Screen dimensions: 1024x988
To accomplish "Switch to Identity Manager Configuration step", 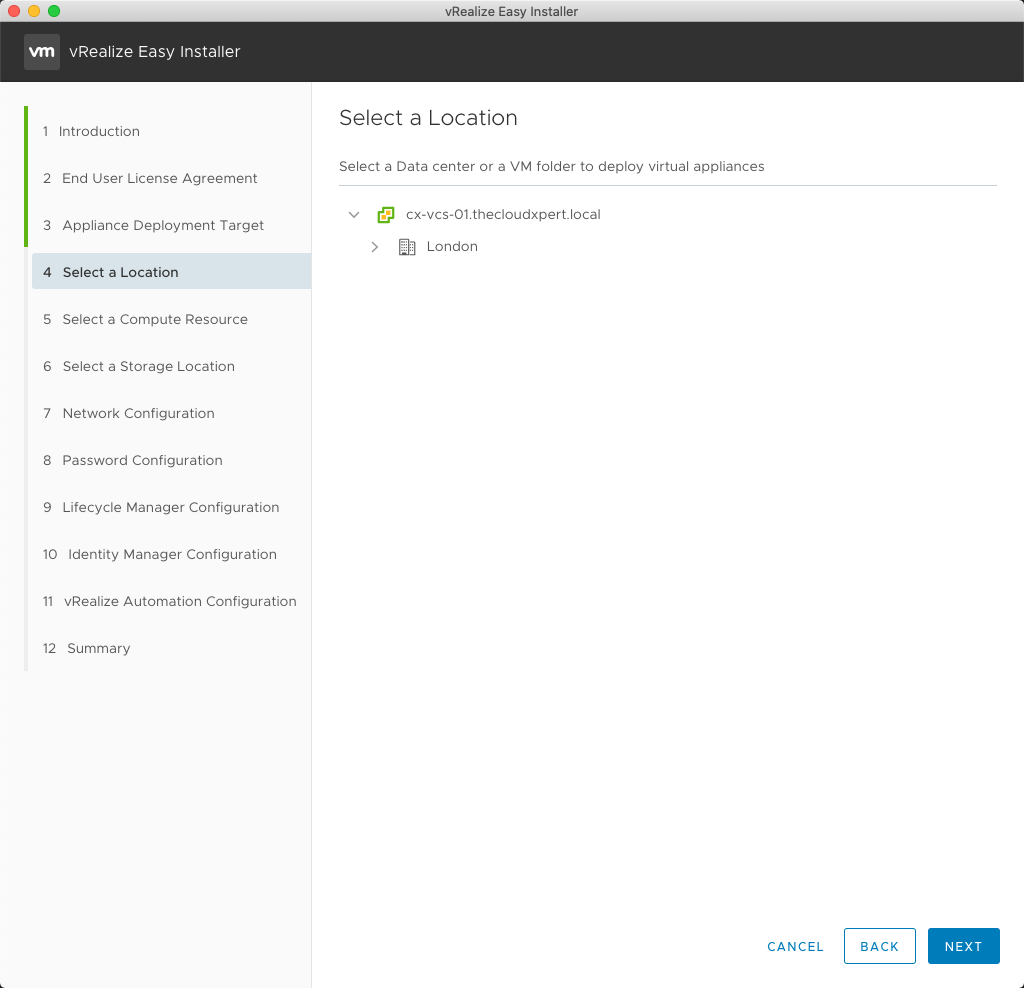I will 172,554.
